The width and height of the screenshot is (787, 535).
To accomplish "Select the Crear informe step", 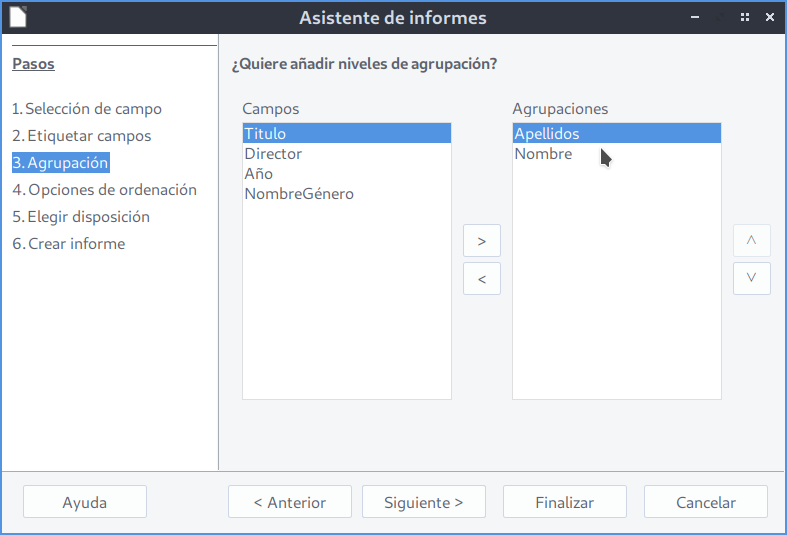I will click(69, 244).
